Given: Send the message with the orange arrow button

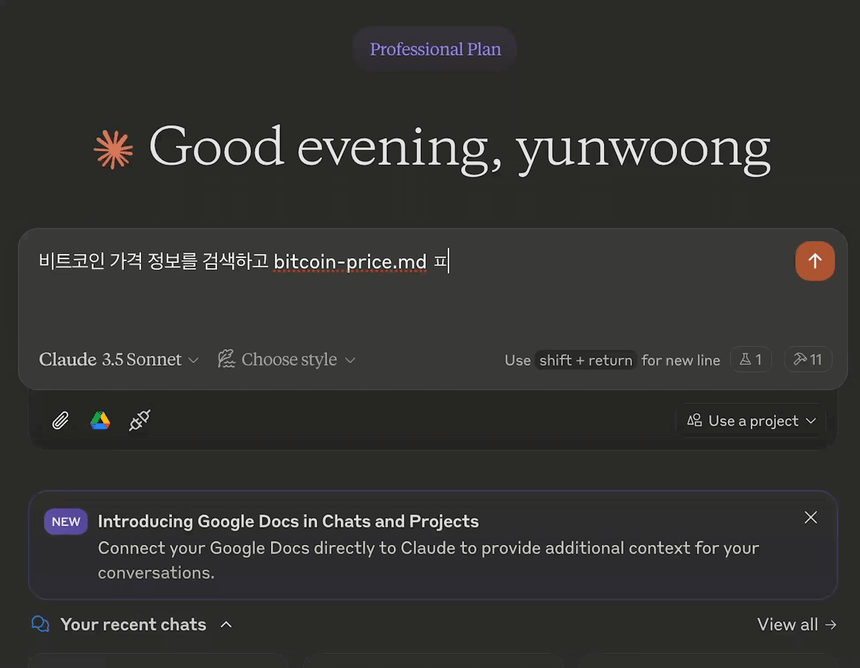Looking at the screenshot, I should coord(814,261).
